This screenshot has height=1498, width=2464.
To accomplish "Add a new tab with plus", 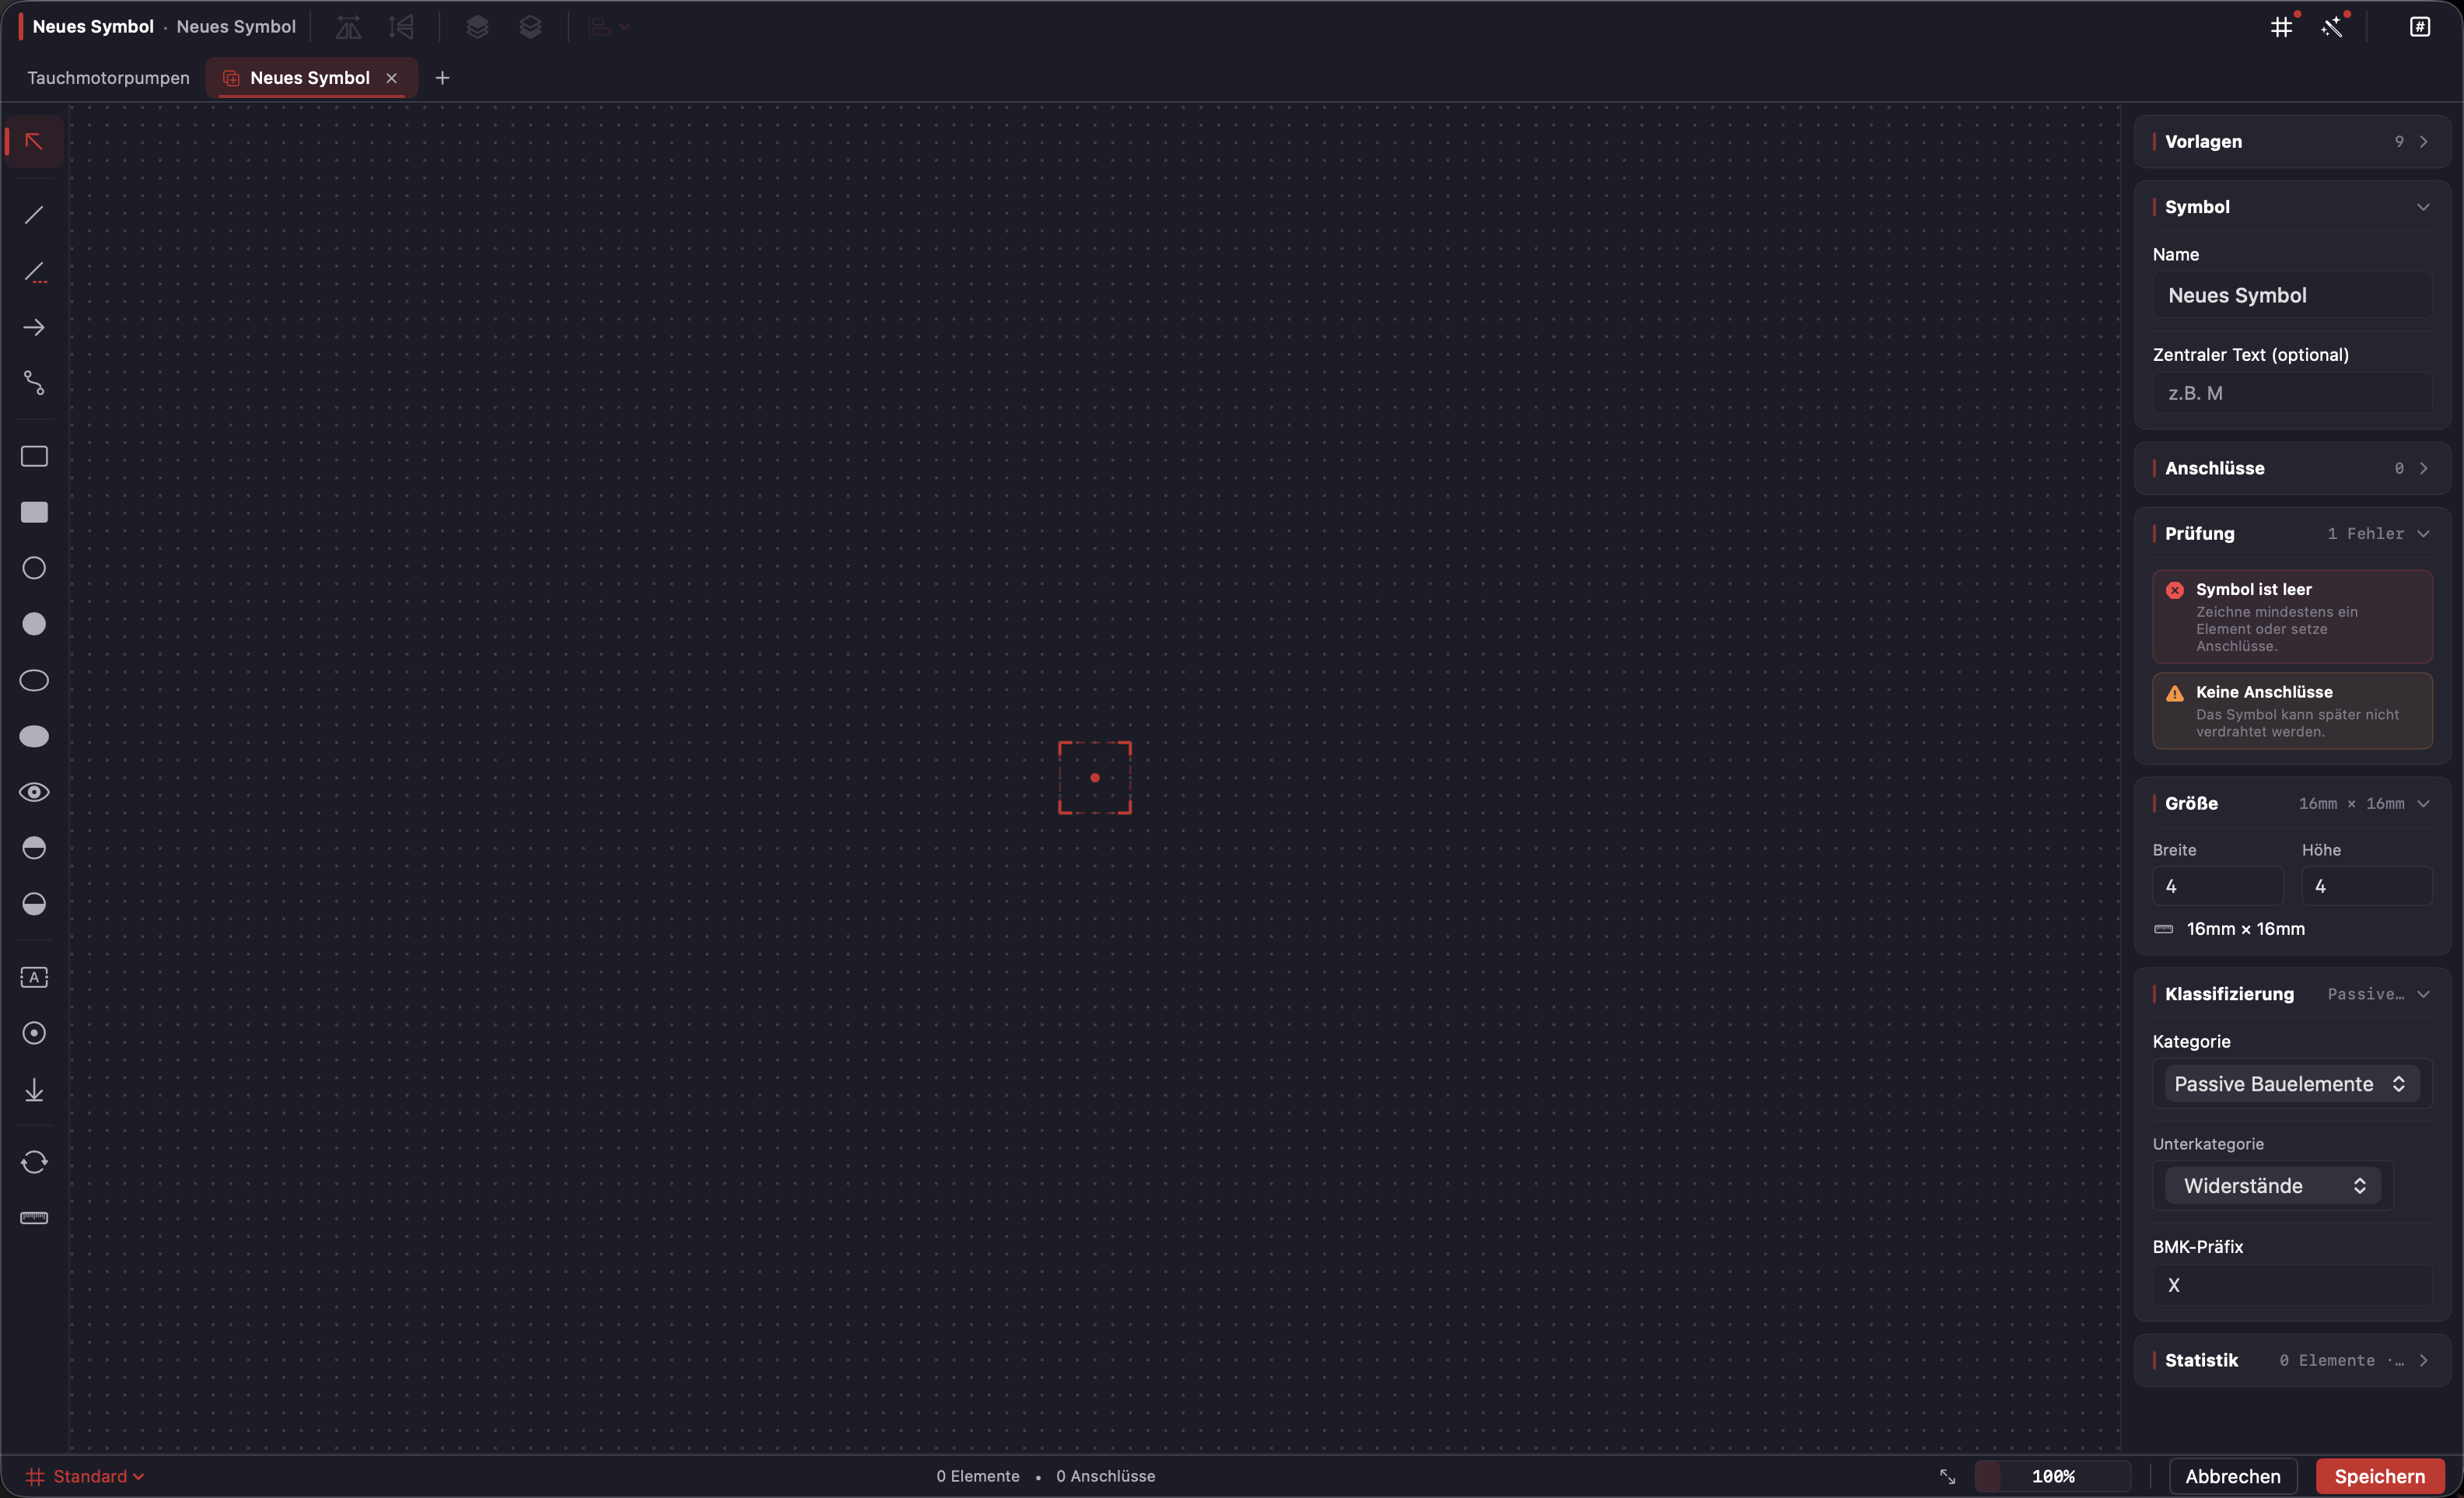I will point(442,78).
